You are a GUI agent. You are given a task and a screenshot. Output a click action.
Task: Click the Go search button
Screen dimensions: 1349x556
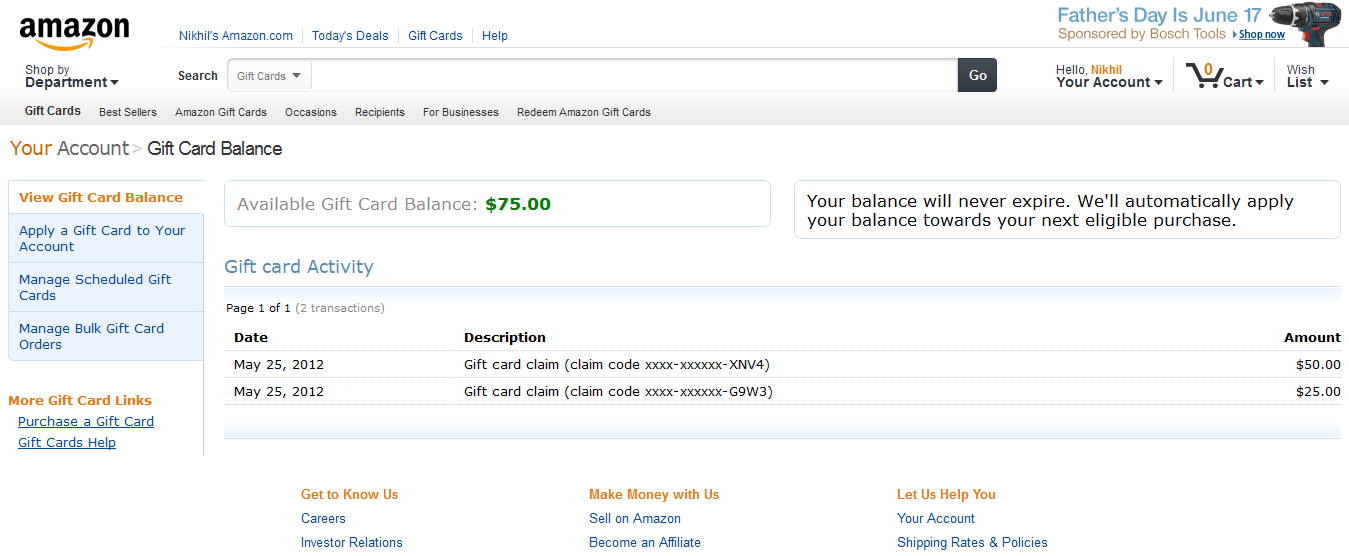click(x=977, y=76)
